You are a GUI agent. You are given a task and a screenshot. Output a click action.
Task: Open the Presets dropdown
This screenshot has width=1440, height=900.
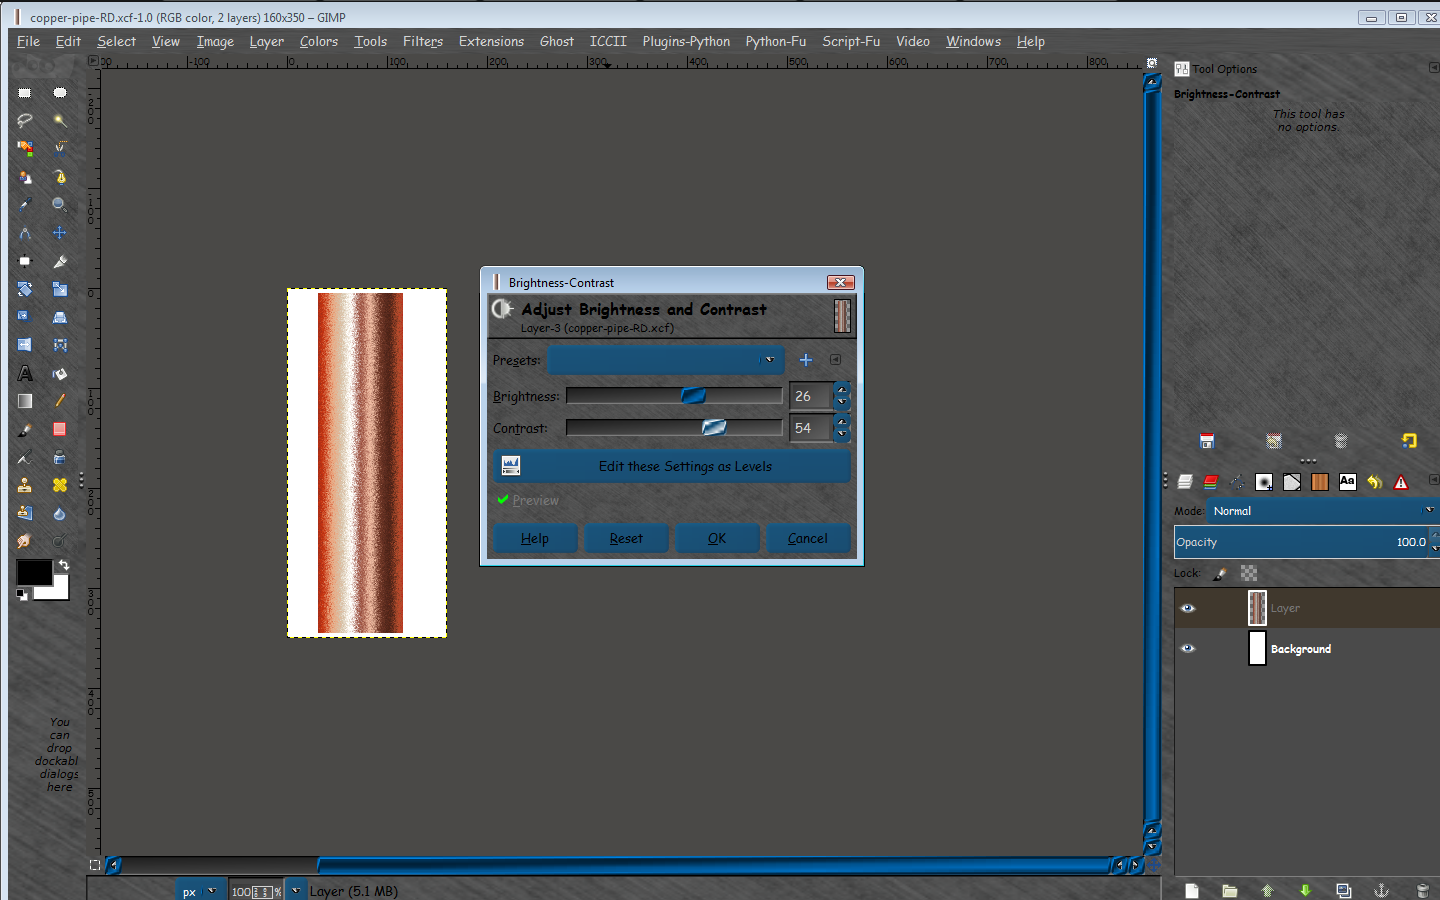(x=666, y=360)
